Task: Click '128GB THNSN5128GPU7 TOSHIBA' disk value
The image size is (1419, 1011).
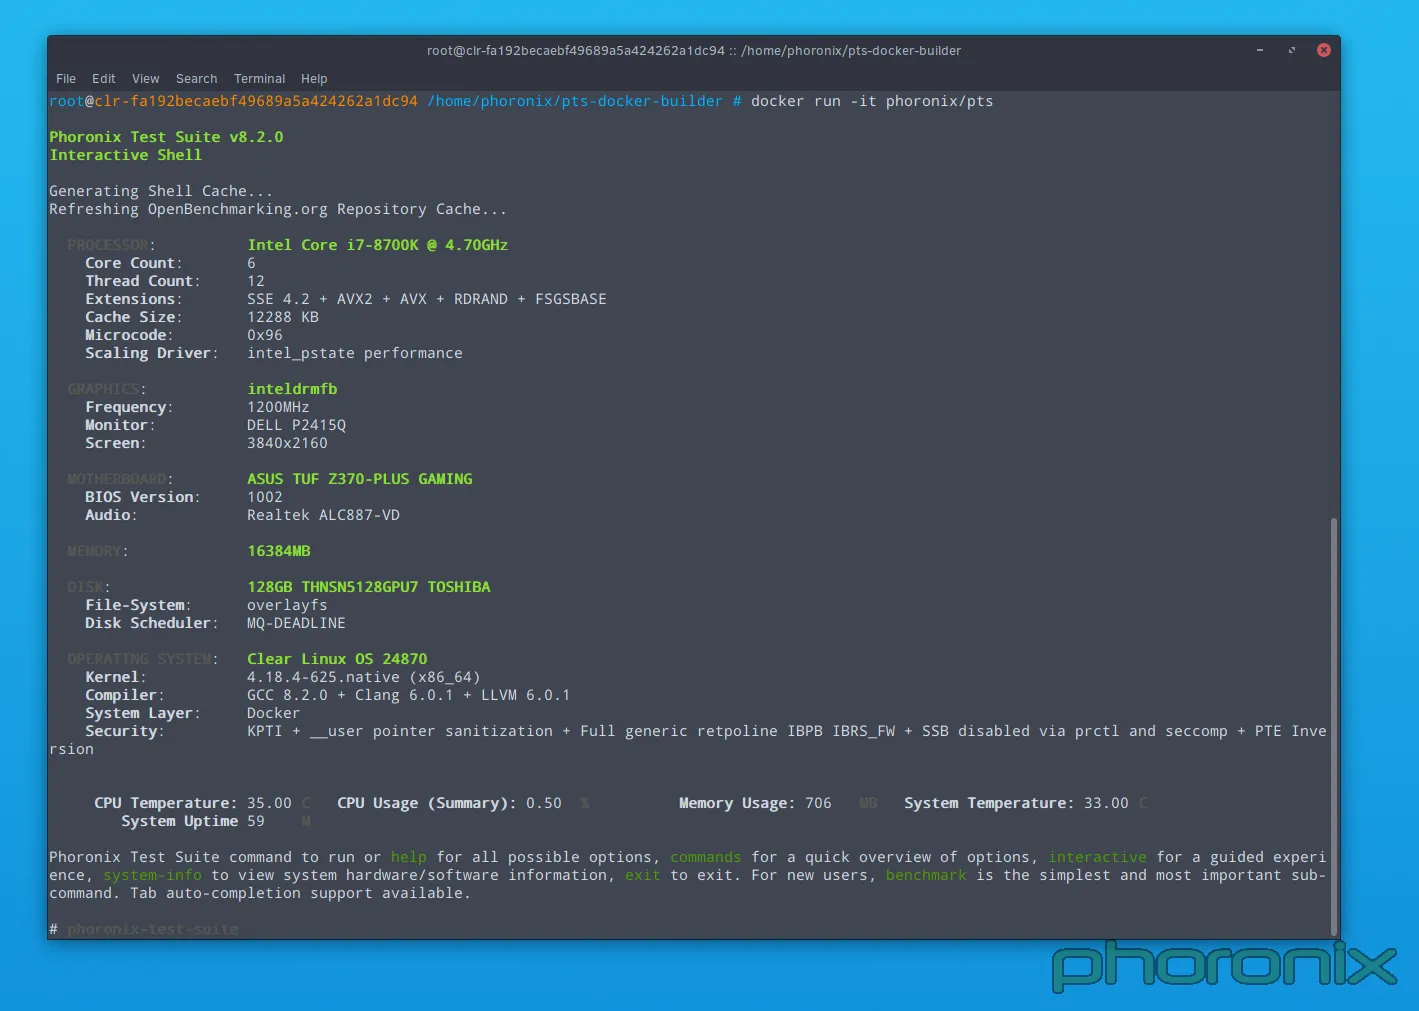Action: 369,587
